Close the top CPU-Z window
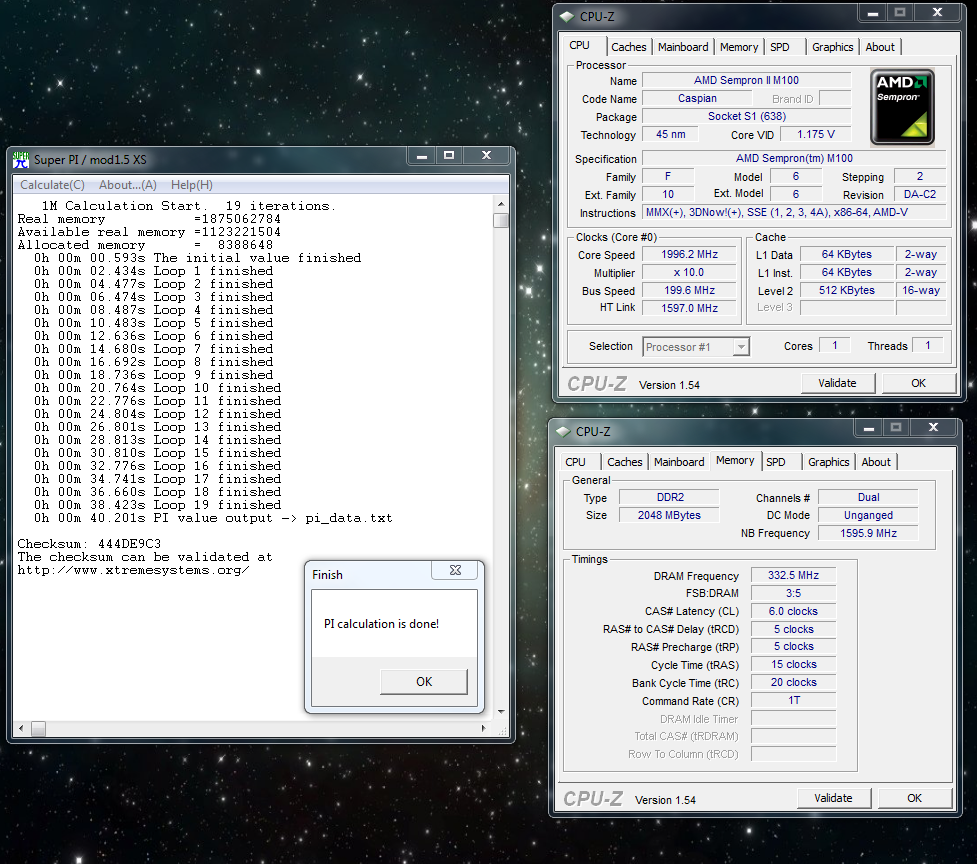The height and width of the screenshot is (864, 977). (937, 13)
